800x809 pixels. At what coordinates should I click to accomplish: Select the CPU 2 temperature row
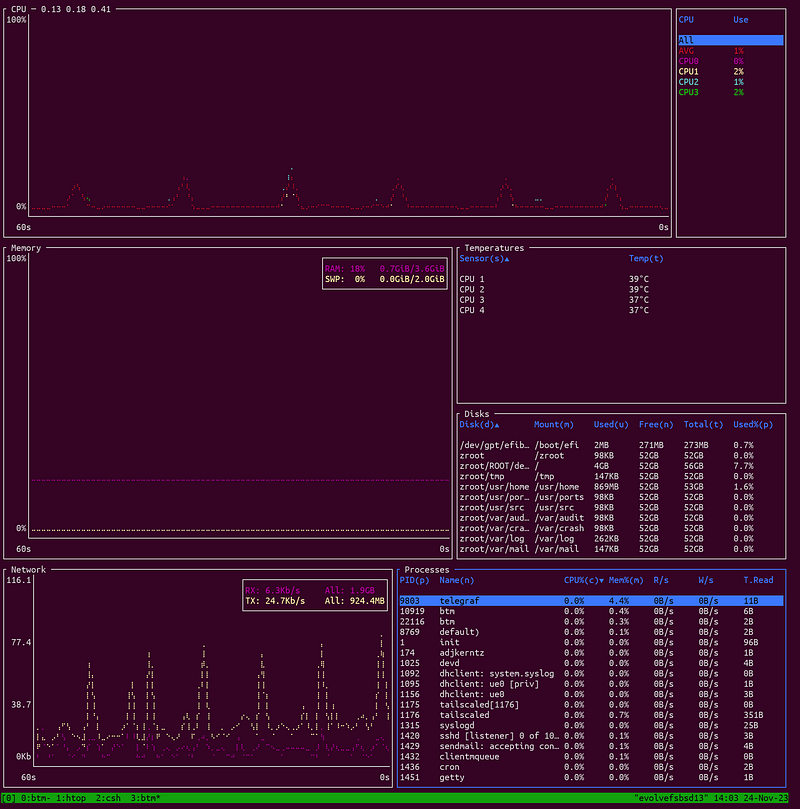pos(621,289)
